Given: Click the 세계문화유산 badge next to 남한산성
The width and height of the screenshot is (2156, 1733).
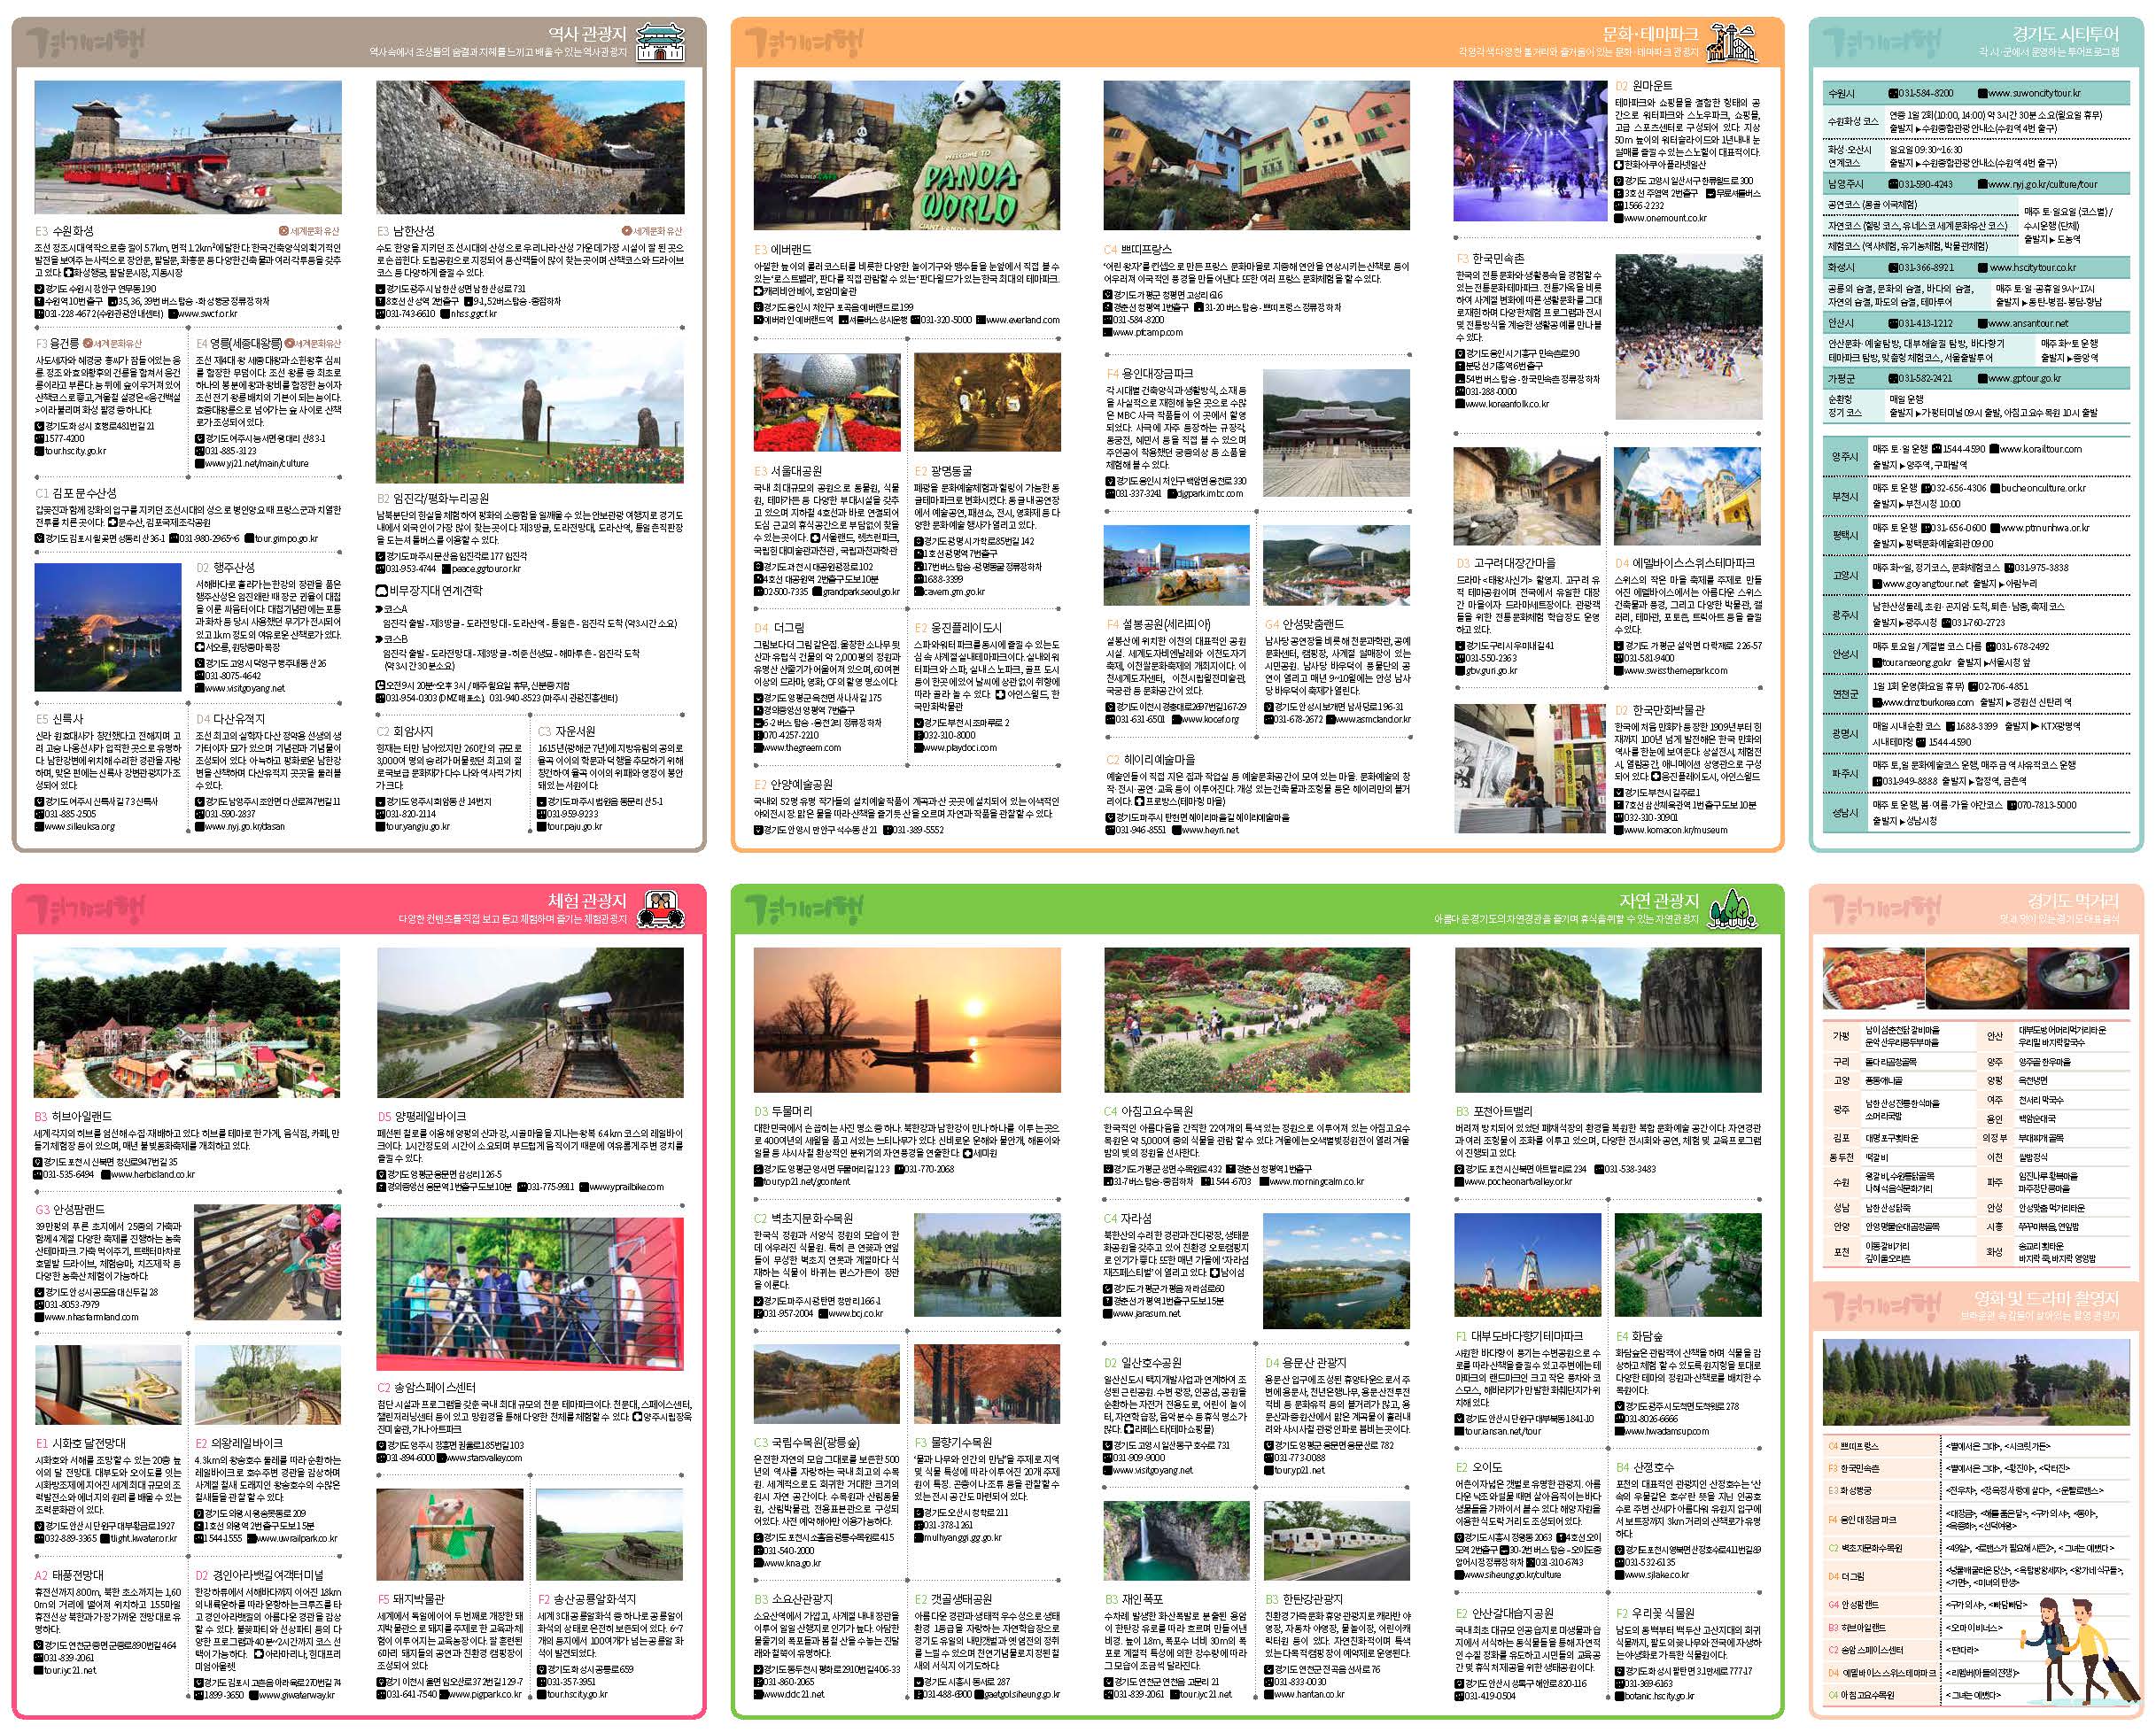Looking at the screenshot, I should pos(651,231).
